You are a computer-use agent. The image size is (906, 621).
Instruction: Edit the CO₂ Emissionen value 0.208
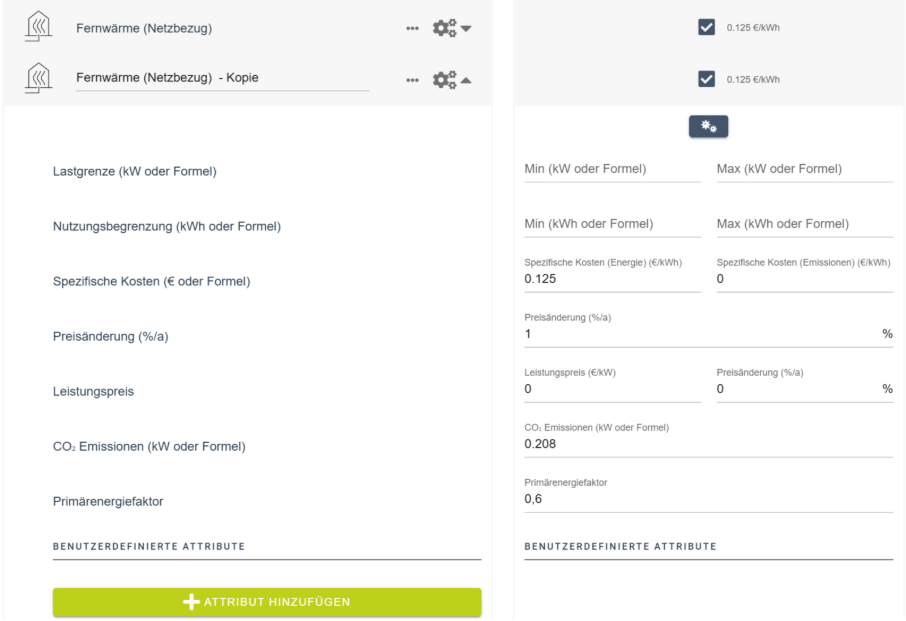click(x=708, y=444)
